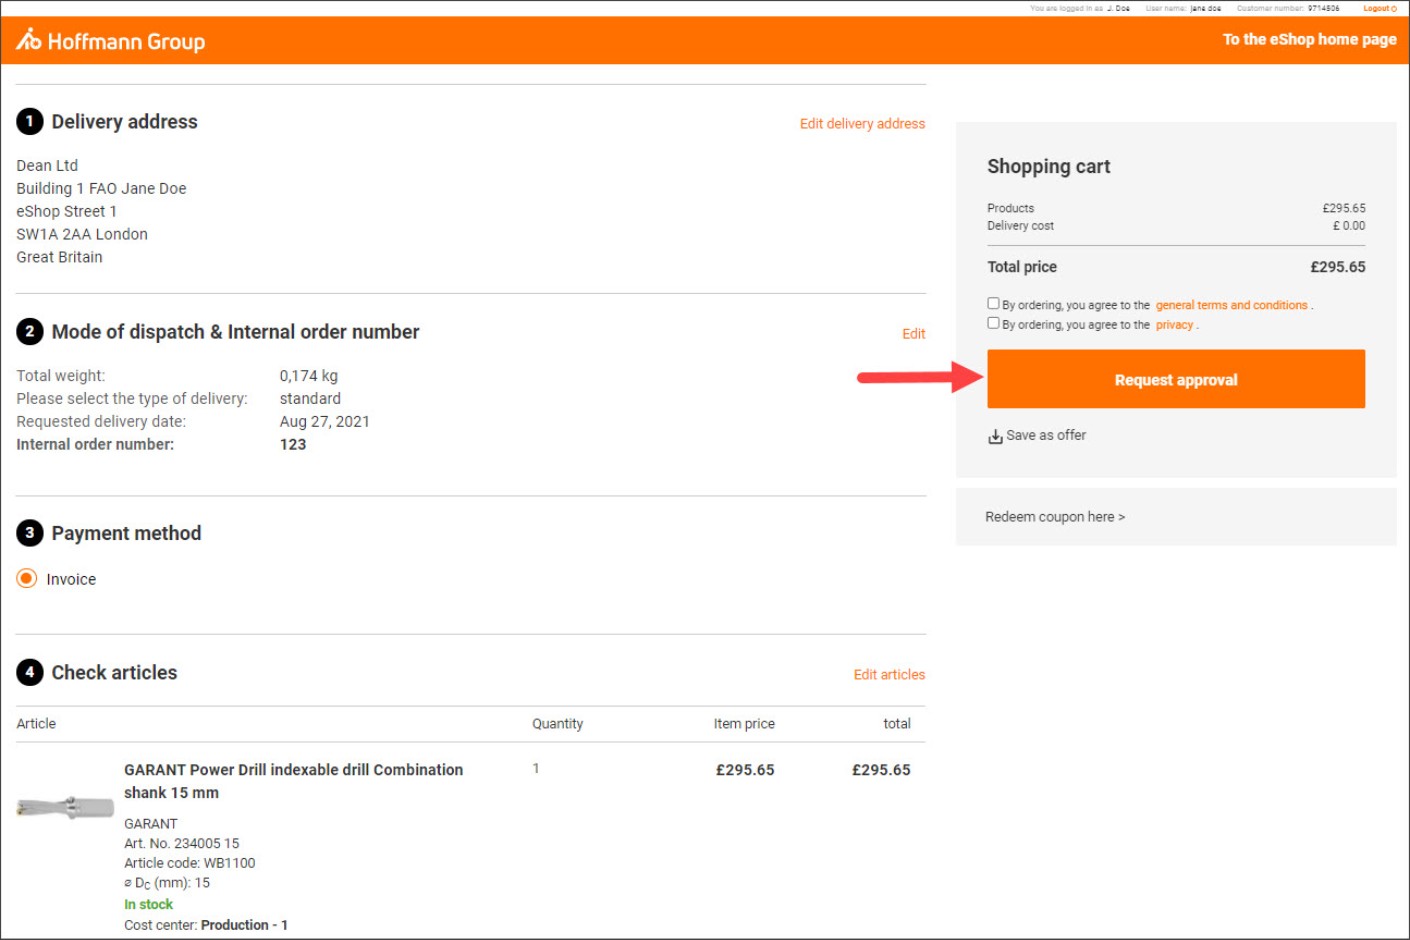The width and height of the screenshot is (1410, 940).
Task: Click the step 3 Payment method badge
Action: 29,533
